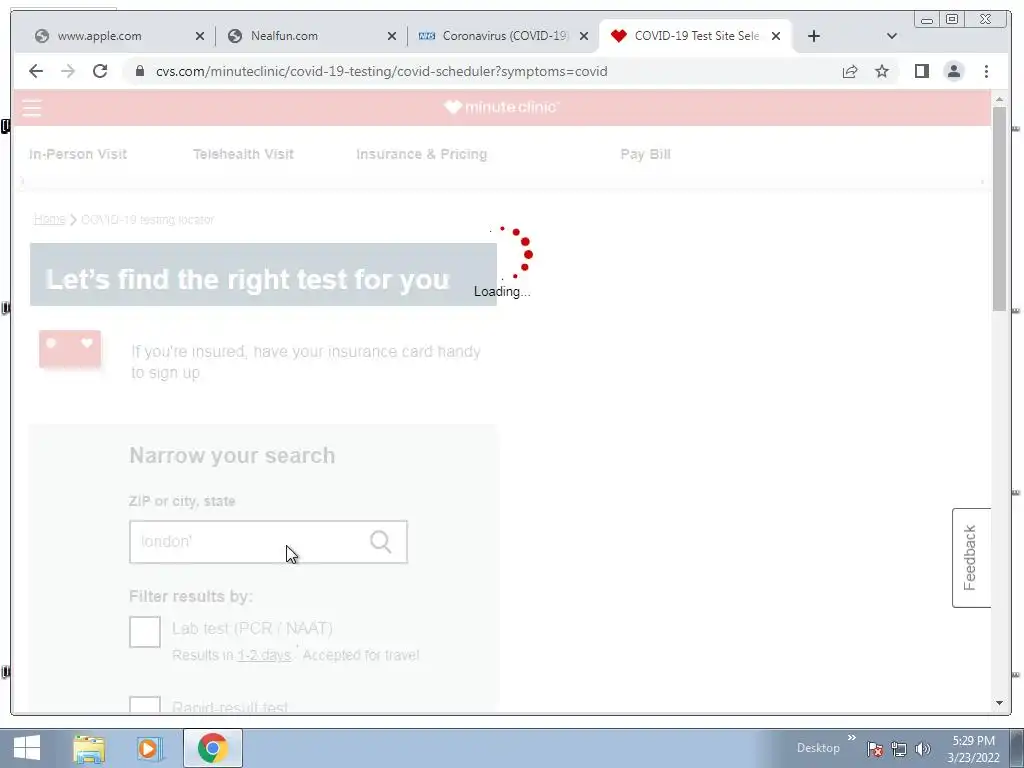
Task: Click the network tray icon
Action: (x=899, y=749)
